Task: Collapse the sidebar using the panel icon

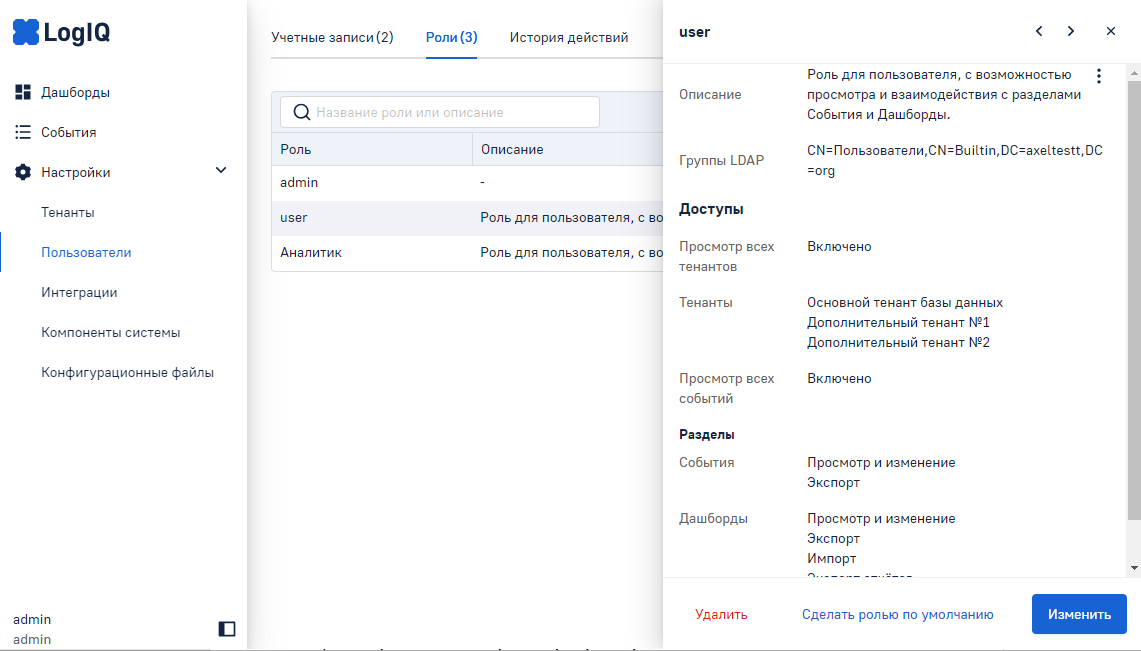Action: (227, 628)
